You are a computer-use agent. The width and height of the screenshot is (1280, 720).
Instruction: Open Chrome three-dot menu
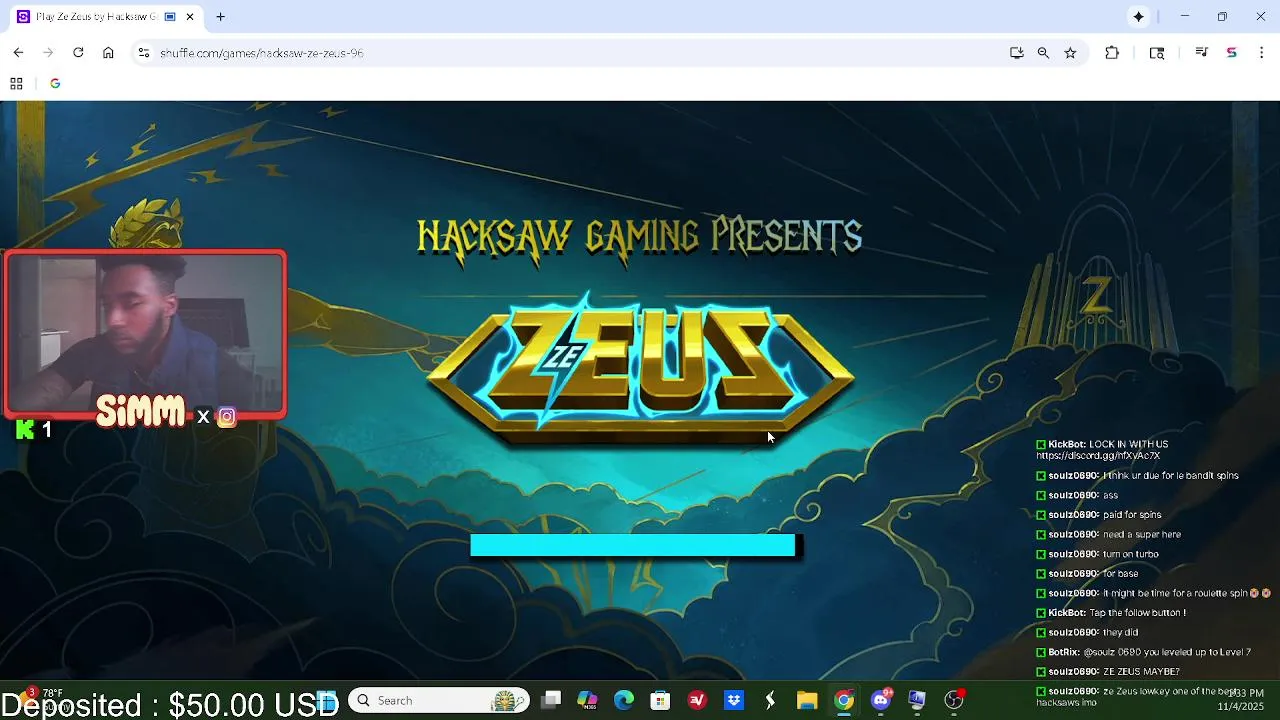[x=1262, y=53]
